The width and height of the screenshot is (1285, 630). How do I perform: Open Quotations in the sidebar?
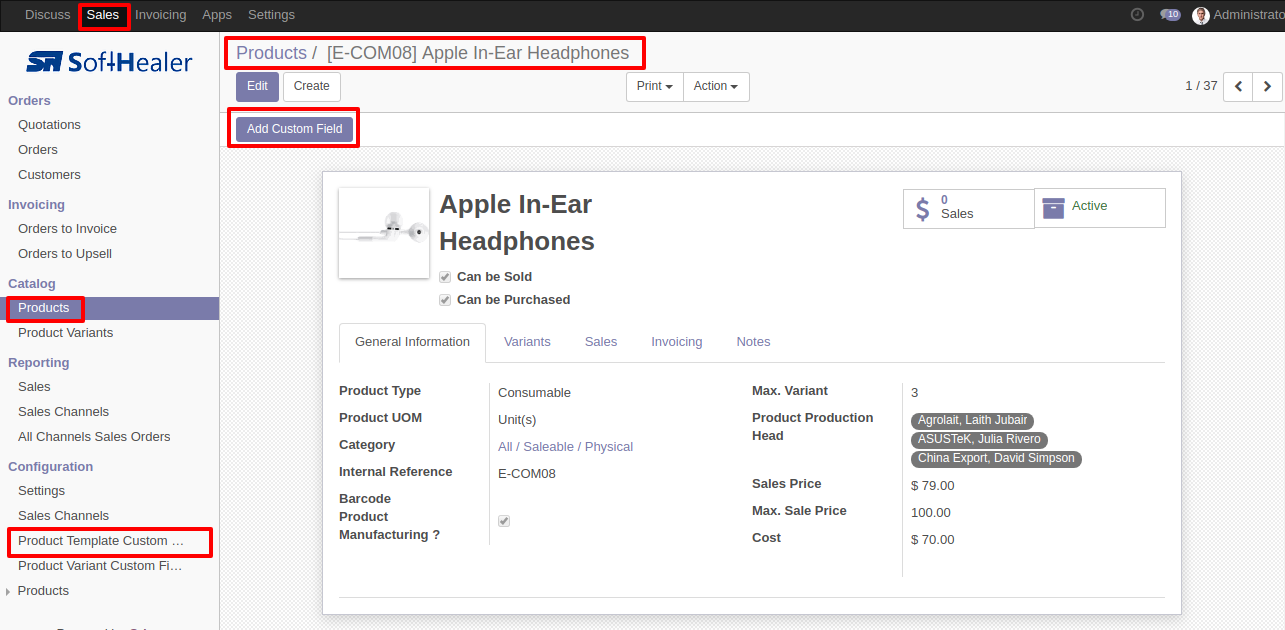click(x=49, y=125)
